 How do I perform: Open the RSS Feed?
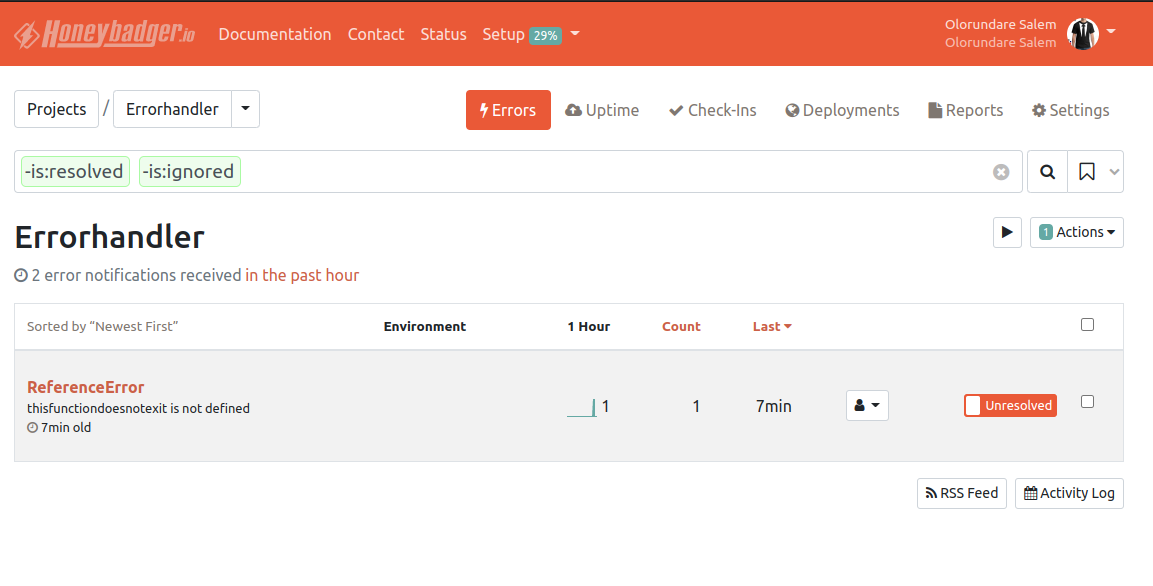click(x=961, y=493)
